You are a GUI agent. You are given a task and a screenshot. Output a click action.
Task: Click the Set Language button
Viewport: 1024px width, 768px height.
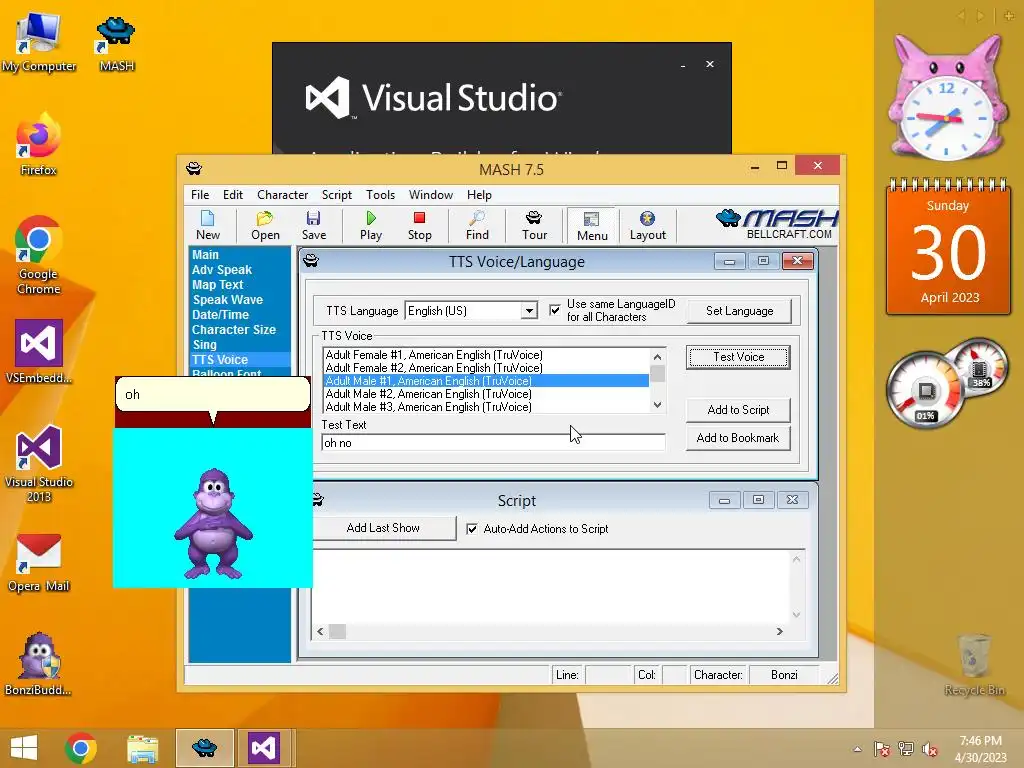(x=739, y=311)
